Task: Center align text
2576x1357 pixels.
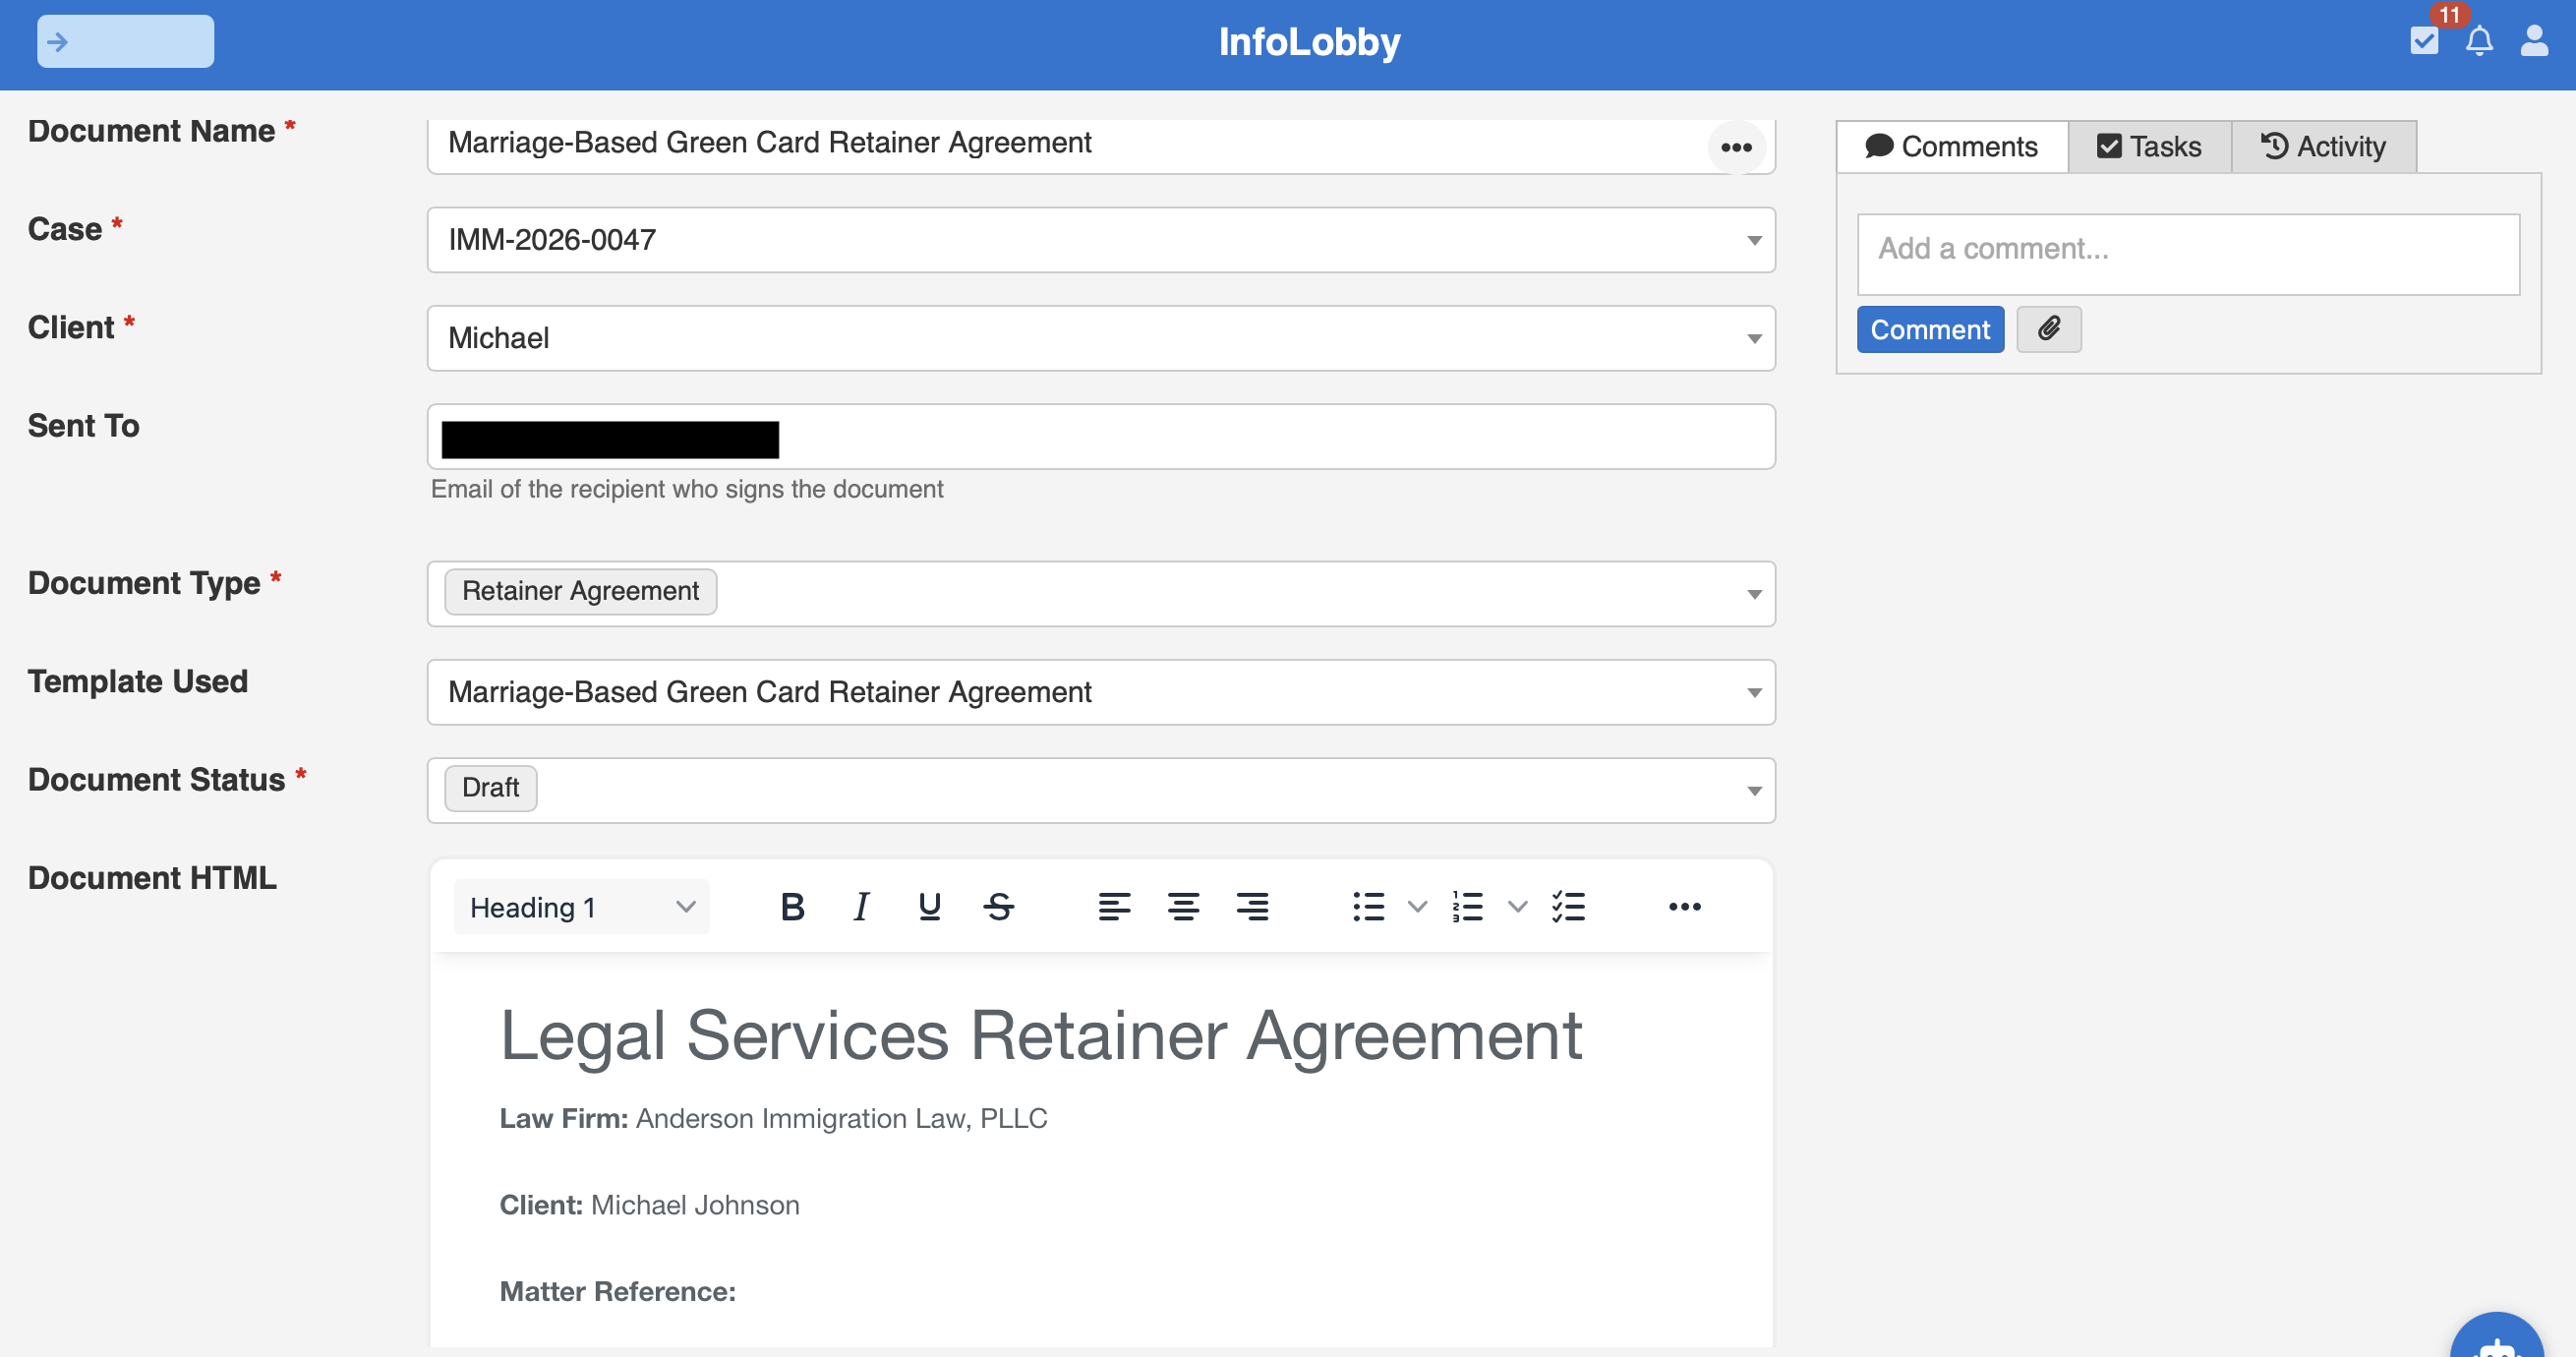Action: [1183, 906]
